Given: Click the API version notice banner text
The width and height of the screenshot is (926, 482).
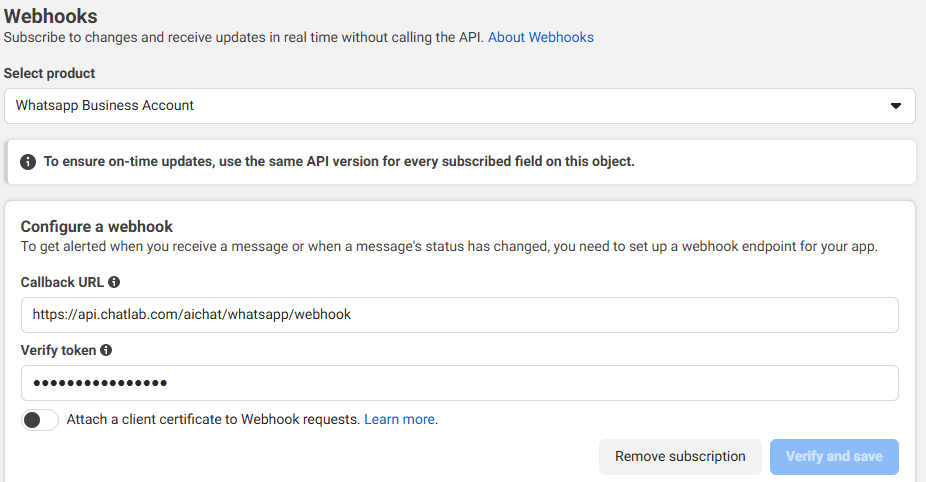Looking at the screenshot, I should pos(339,161).
